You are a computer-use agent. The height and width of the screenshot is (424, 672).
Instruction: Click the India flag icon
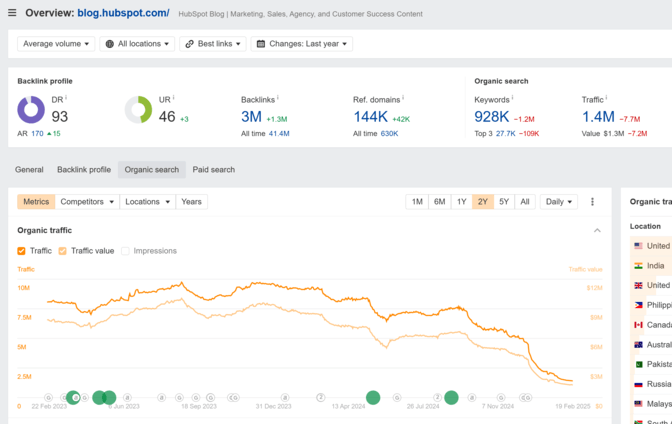[x=637, y=266]
